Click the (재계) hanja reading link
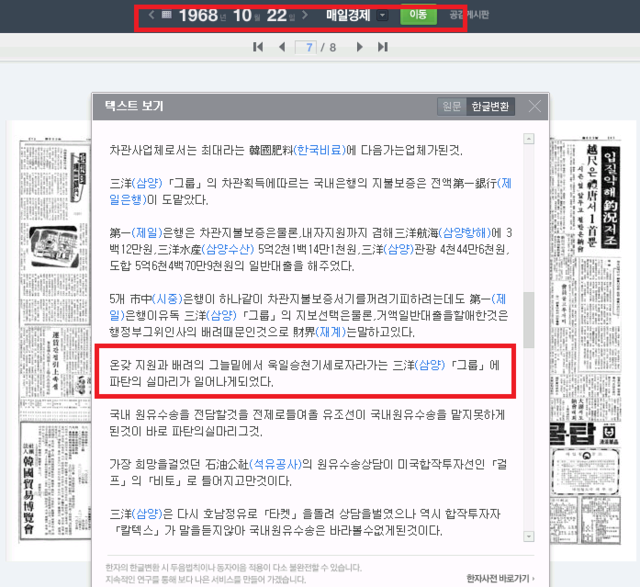Viewport: 640px width, 587px height. coord(331,332)
